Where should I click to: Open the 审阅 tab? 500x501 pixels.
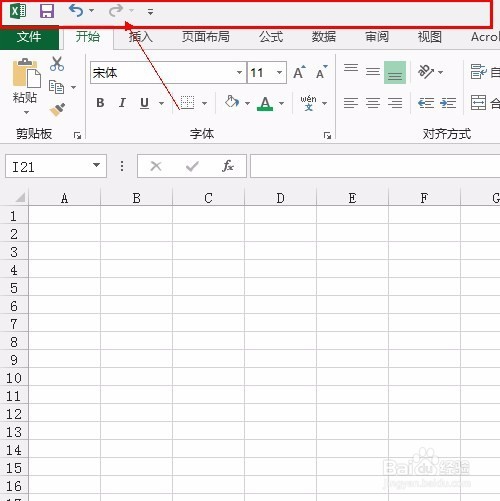click(377, 37)
